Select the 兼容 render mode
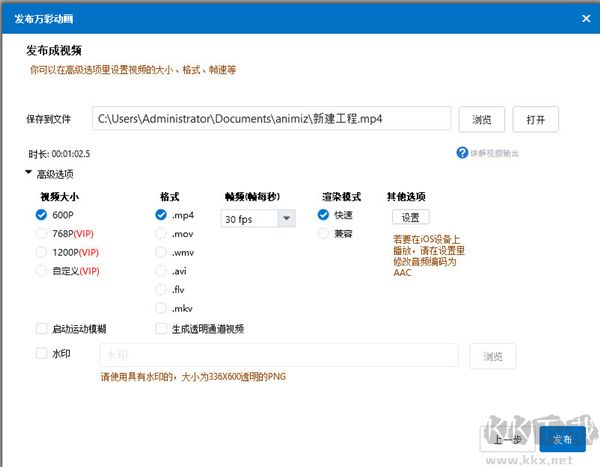This screenshot has height=467, width=600. [324, 233]
